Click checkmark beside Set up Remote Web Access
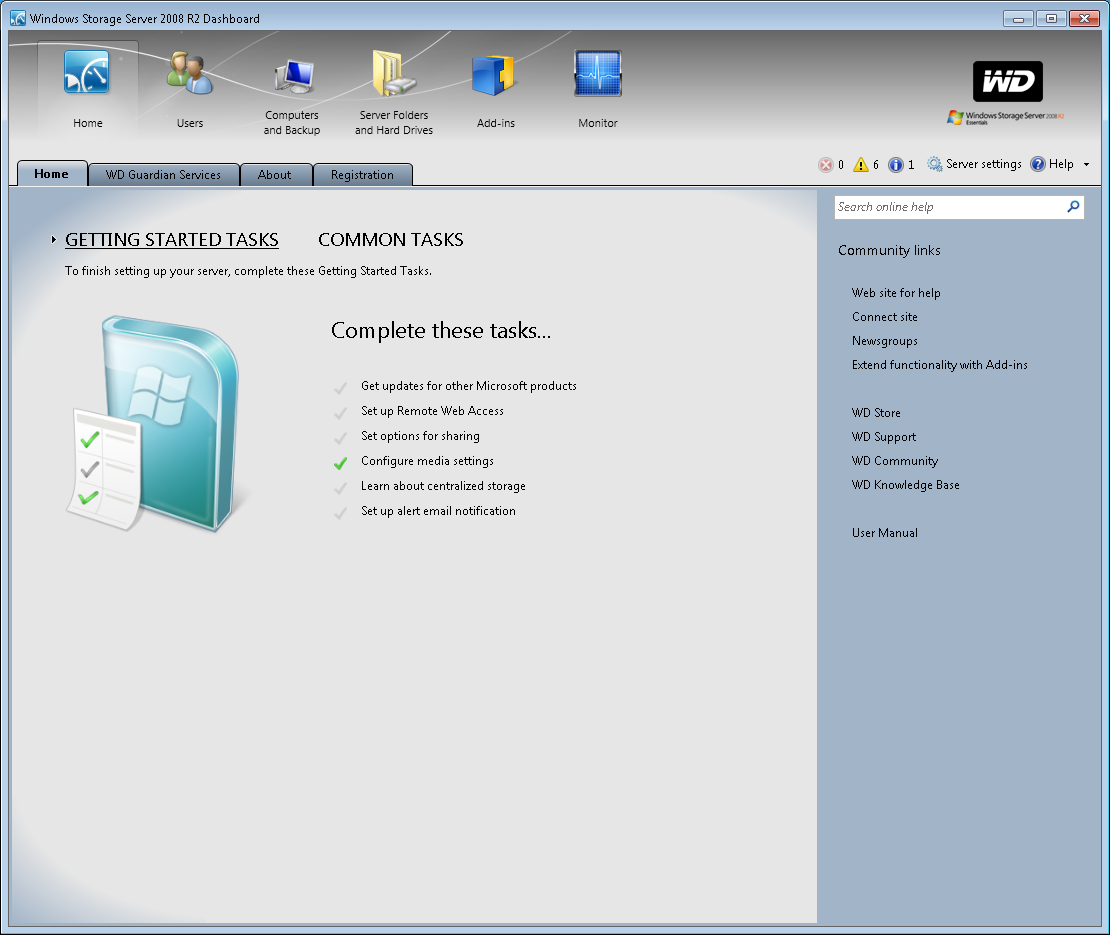This screenshot has width=1110, height=935. (341, 413)
